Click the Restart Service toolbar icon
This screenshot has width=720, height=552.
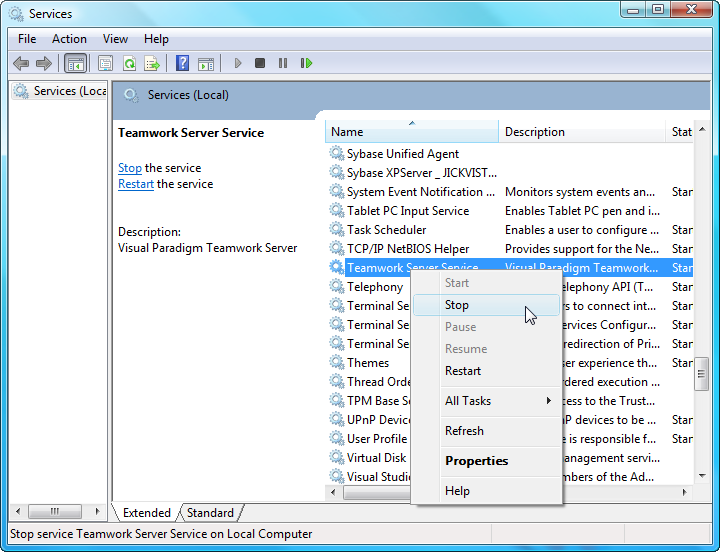point(306,63)
